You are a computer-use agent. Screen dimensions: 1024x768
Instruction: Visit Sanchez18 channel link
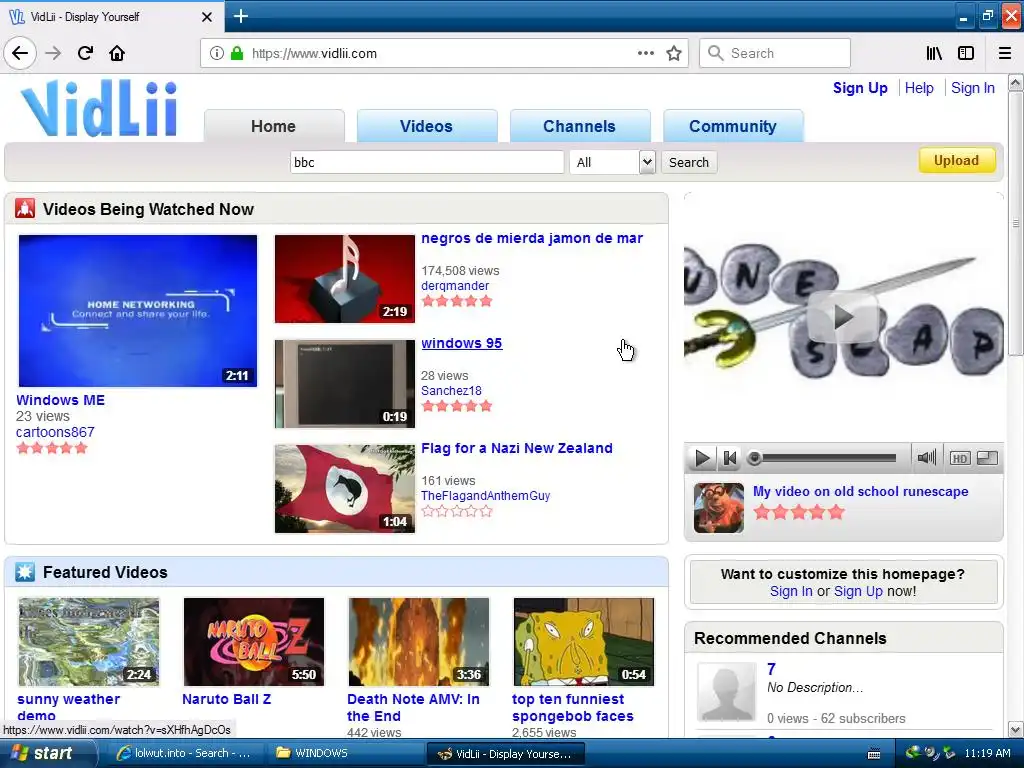[x=451, y=391]
